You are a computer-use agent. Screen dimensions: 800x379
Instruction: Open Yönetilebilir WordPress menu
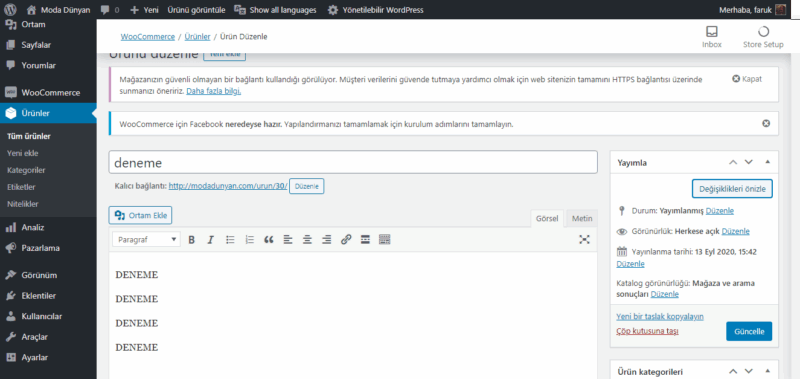point(375,10)
